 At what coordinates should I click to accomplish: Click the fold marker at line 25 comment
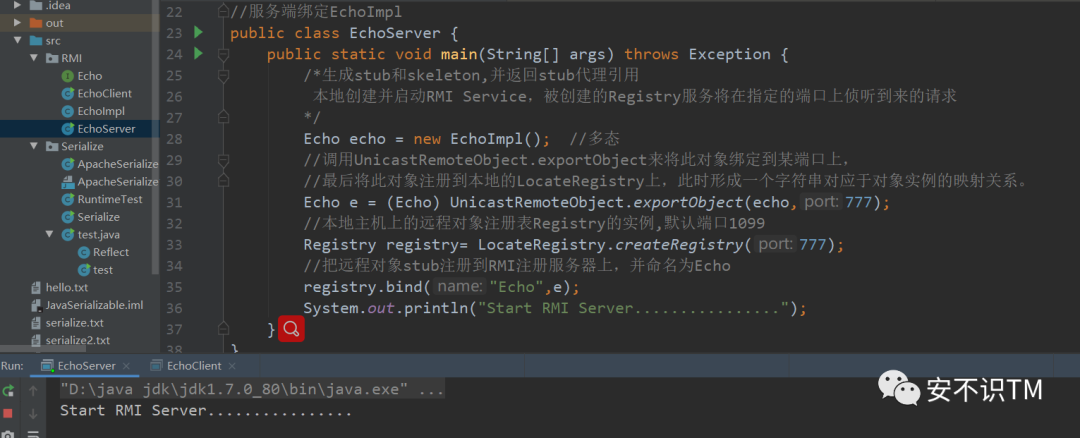[220, 75]
